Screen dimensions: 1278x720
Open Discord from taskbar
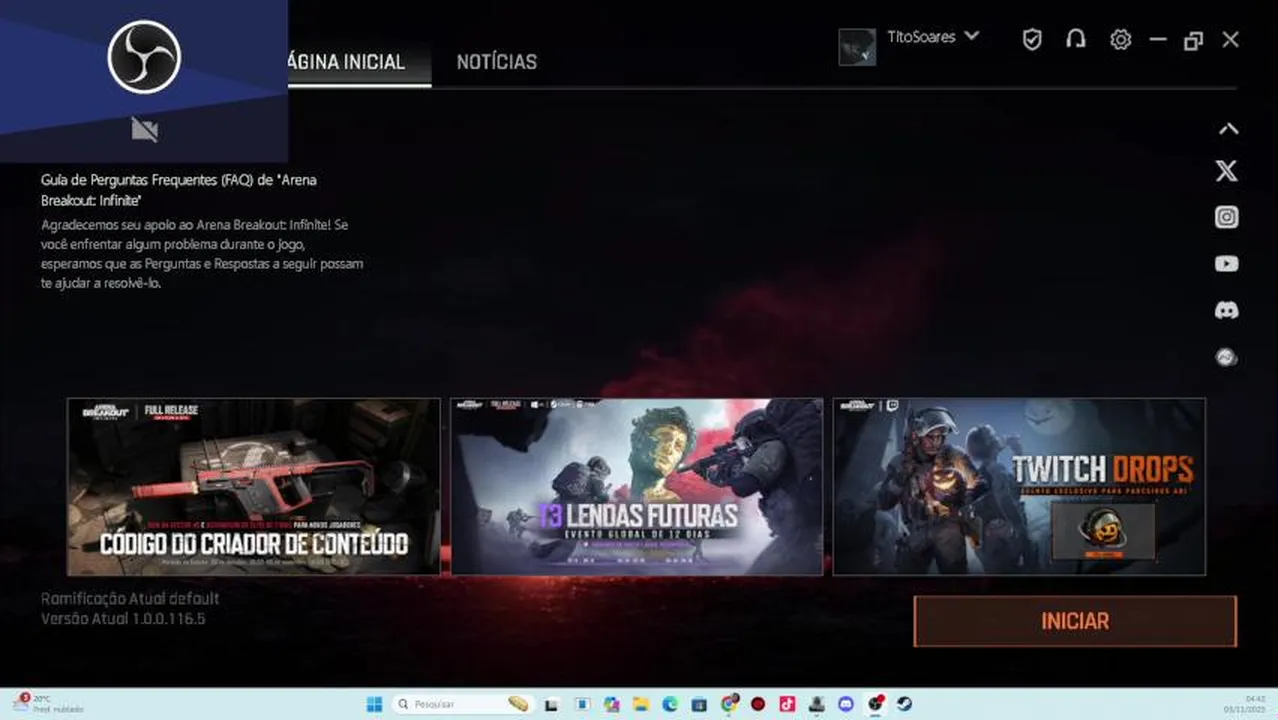(x=846, y=704)
